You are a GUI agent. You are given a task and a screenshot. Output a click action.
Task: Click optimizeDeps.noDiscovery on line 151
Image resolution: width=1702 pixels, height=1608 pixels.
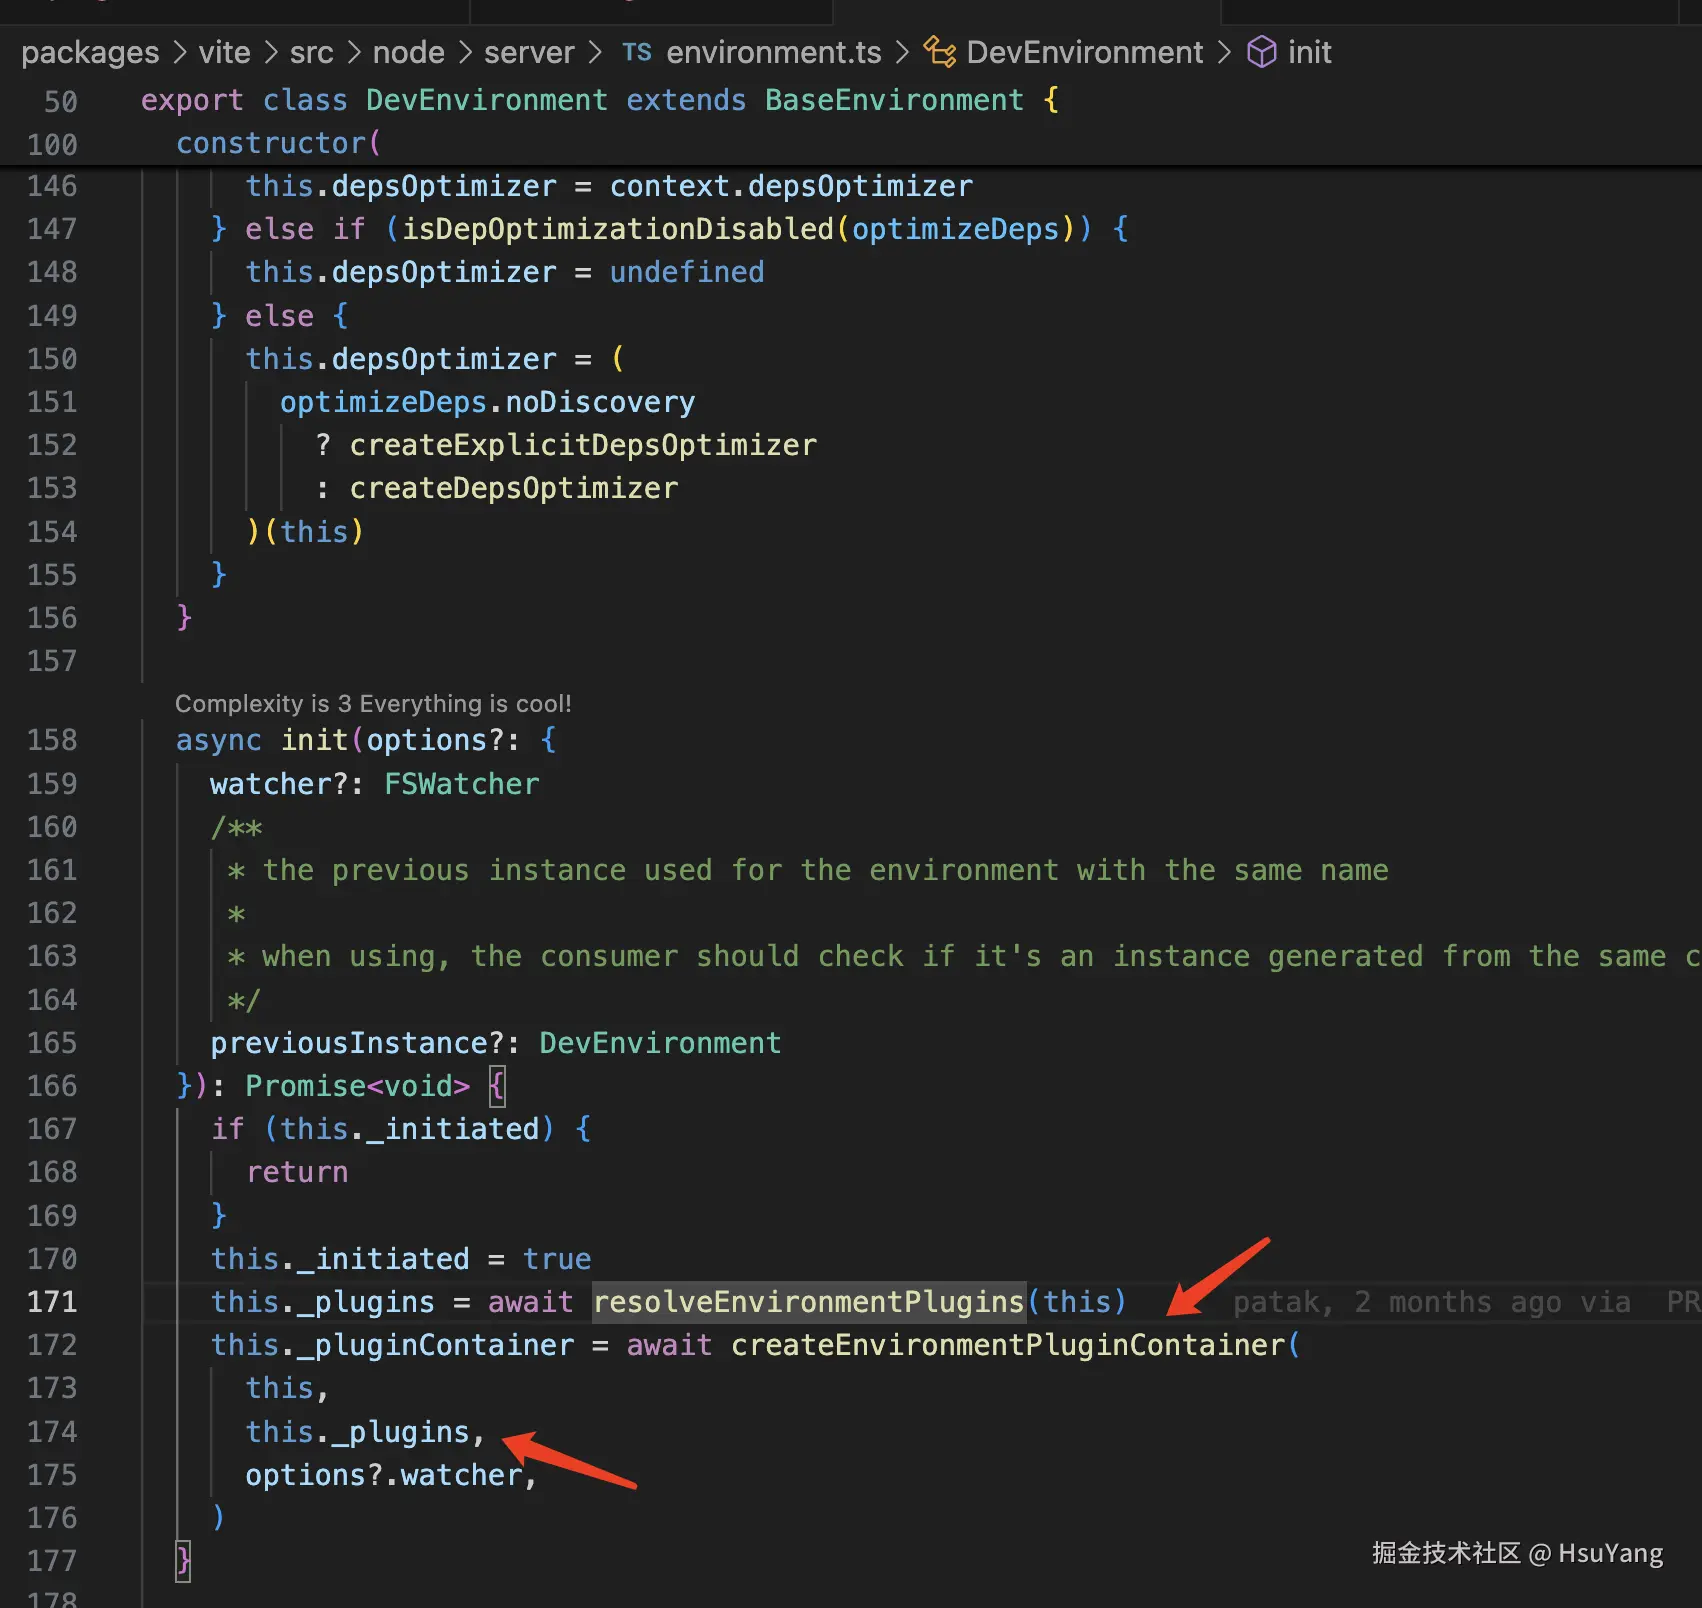pos(487,402)
